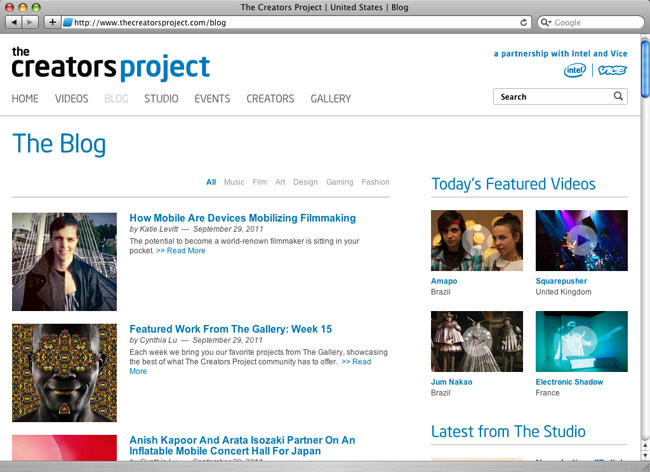Filter blog posts by Gaming

[x=340, y=182]
